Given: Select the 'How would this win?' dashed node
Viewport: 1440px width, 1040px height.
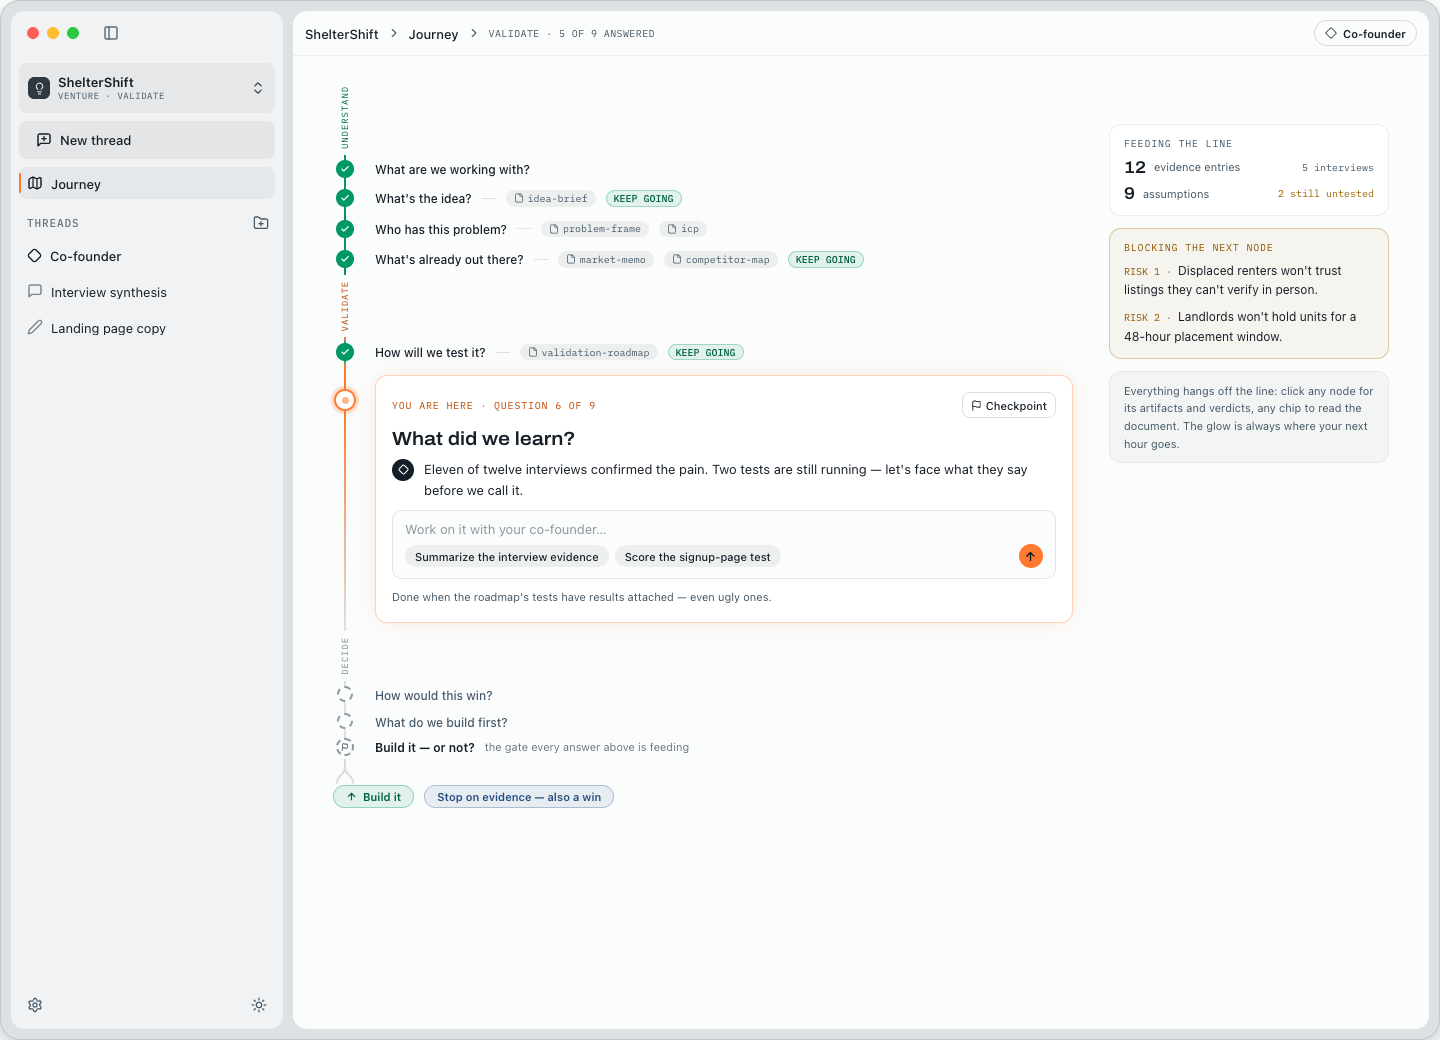Looking at the screenshot, I should coord(345,695).
